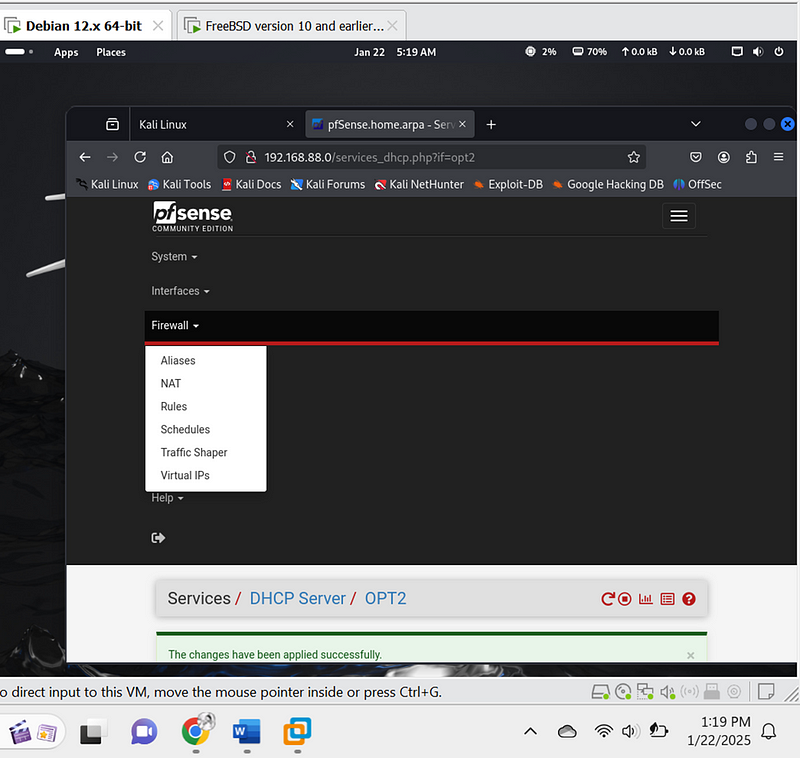Open Exploit-DB bookmark

coord(508,185)
